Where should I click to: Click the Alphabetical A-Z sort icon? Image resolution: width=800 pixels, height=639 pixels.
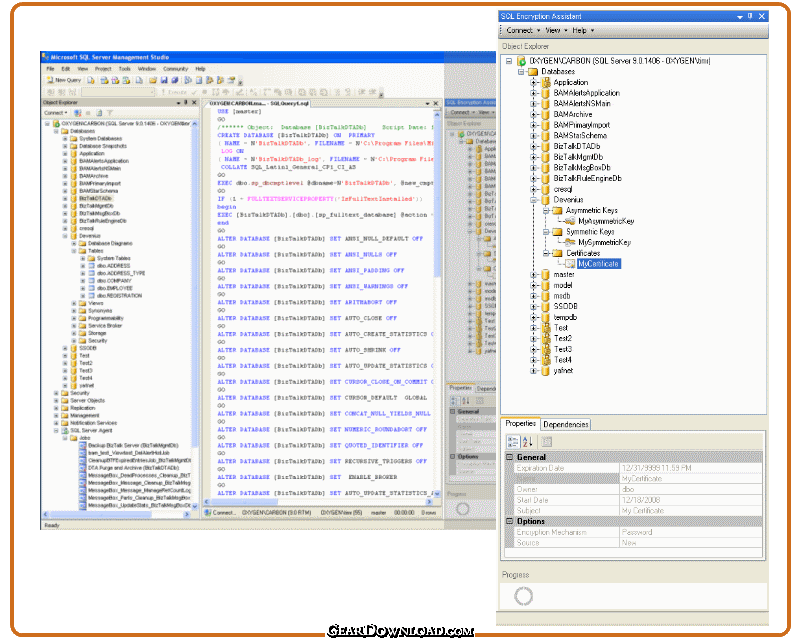pos(528,442)
